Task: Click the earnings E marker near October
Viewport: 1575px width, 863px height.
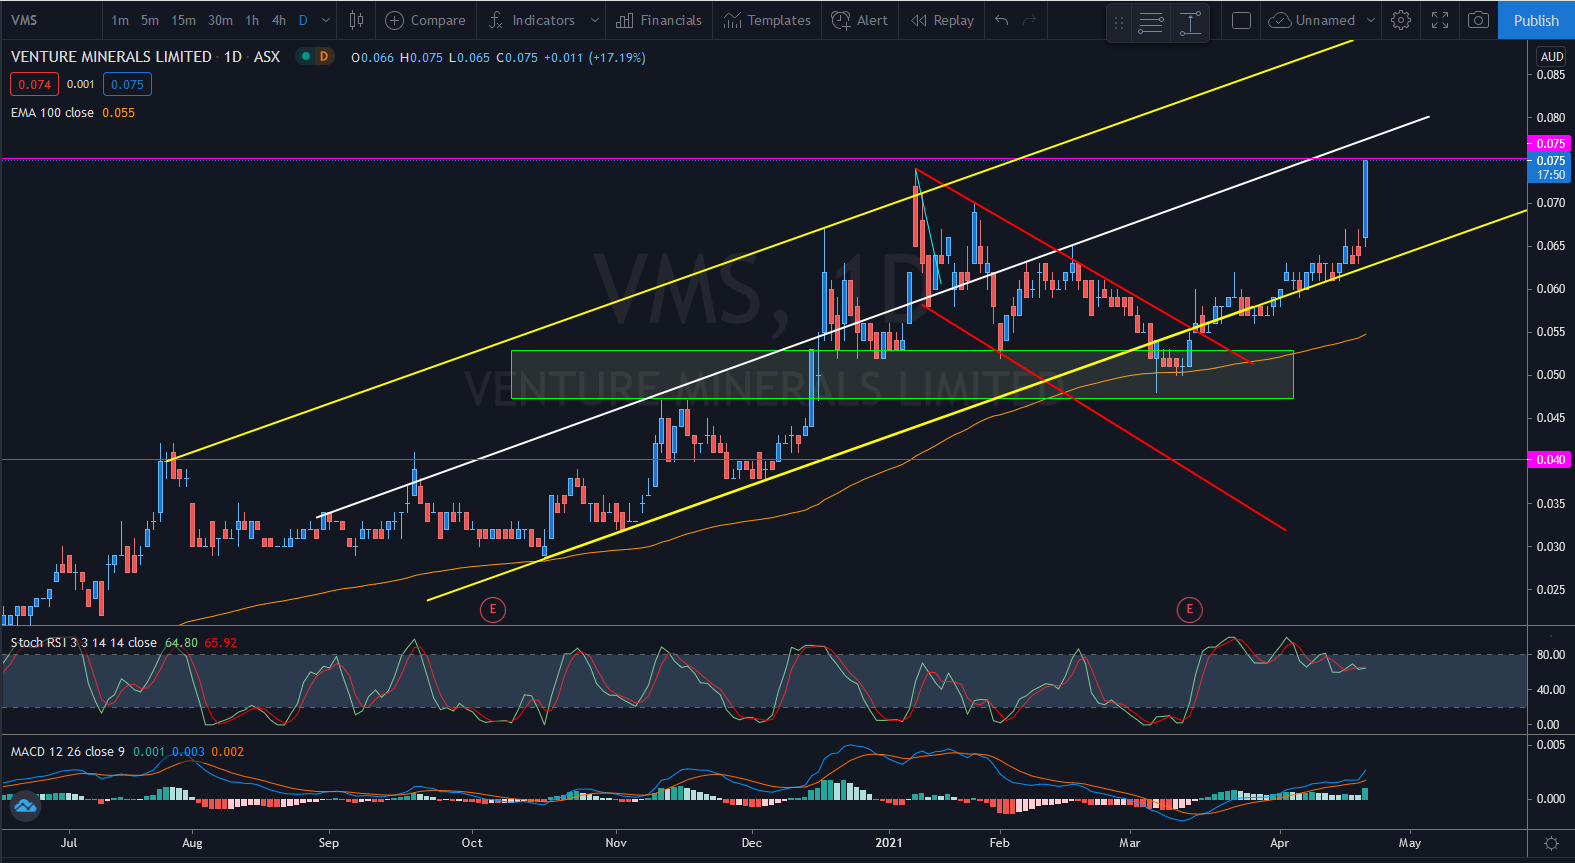Action: coord(492,609)
